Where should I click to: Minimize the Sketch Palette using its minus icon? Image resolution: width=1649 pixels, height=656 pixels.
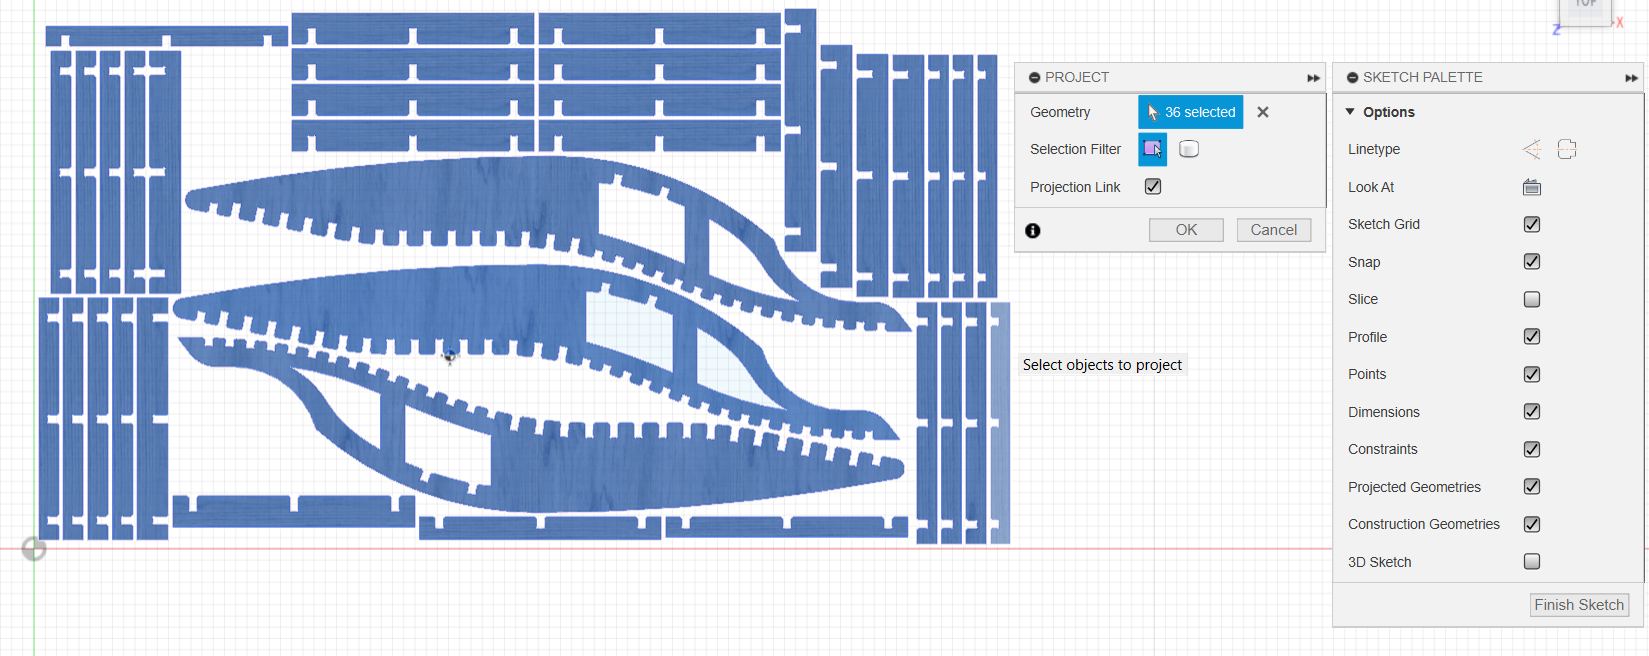1352,77
